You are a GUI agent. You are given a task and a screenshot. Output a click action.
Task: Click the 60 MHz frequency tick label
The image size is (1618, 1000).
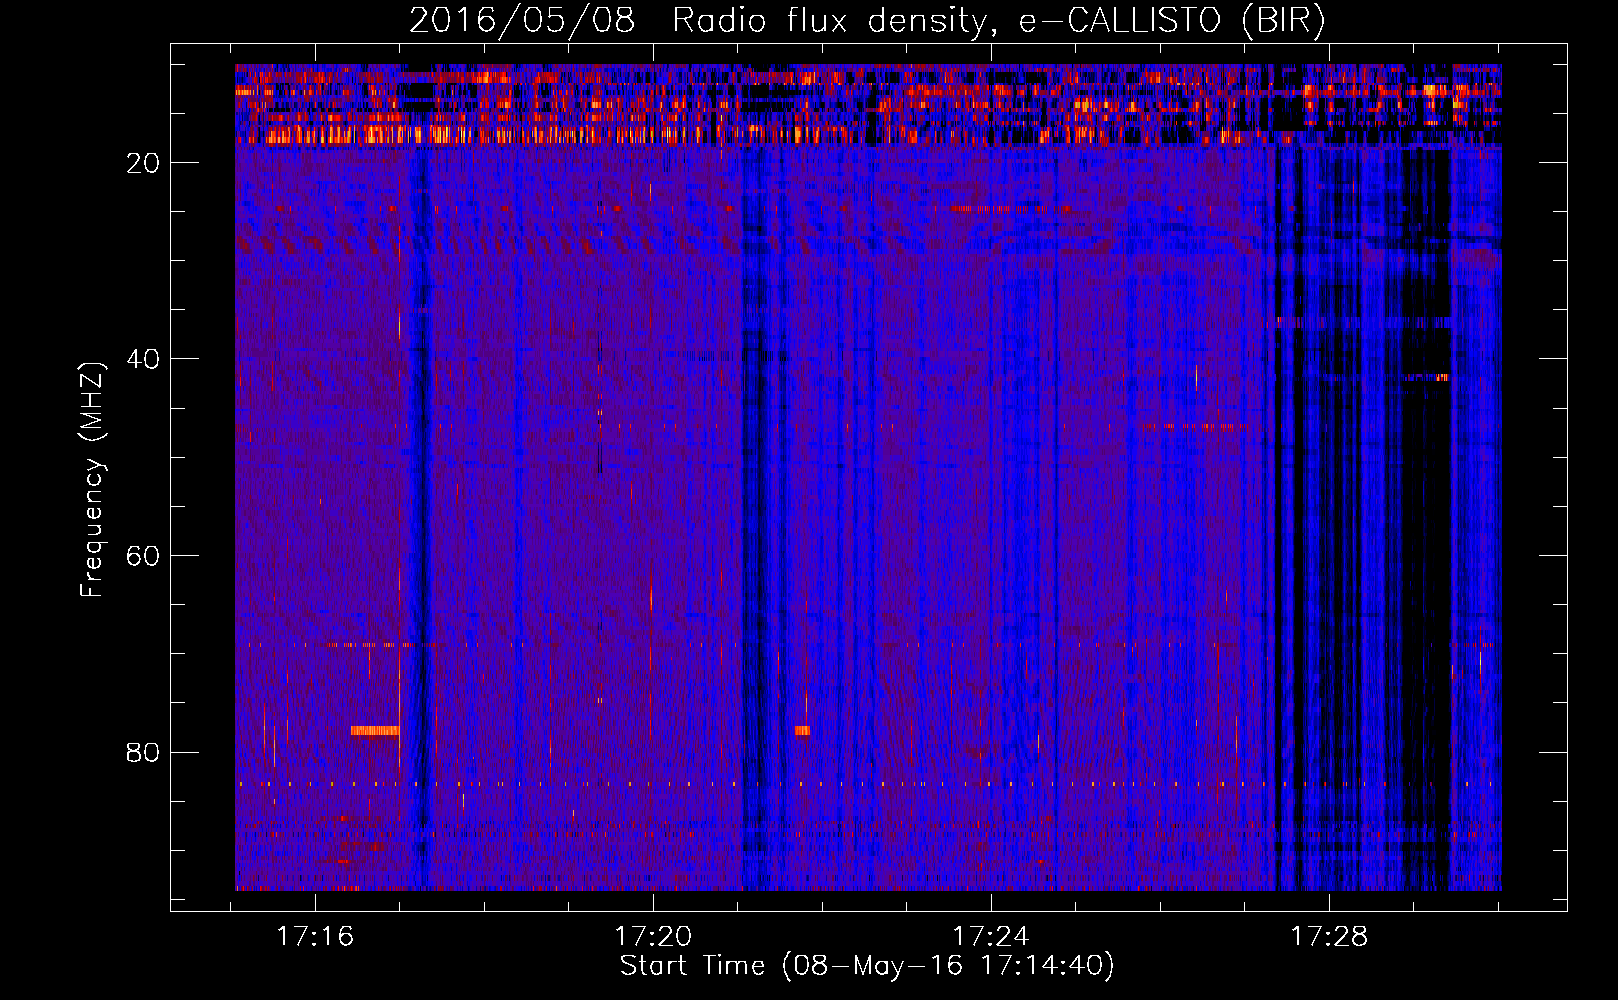click(144, 556)
